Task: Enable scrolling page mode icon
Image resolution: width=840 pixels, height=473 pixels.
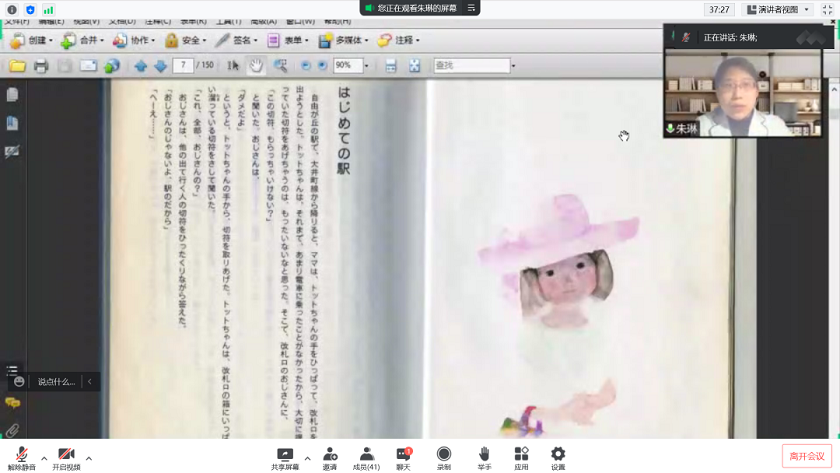Action: coord(391,66)
